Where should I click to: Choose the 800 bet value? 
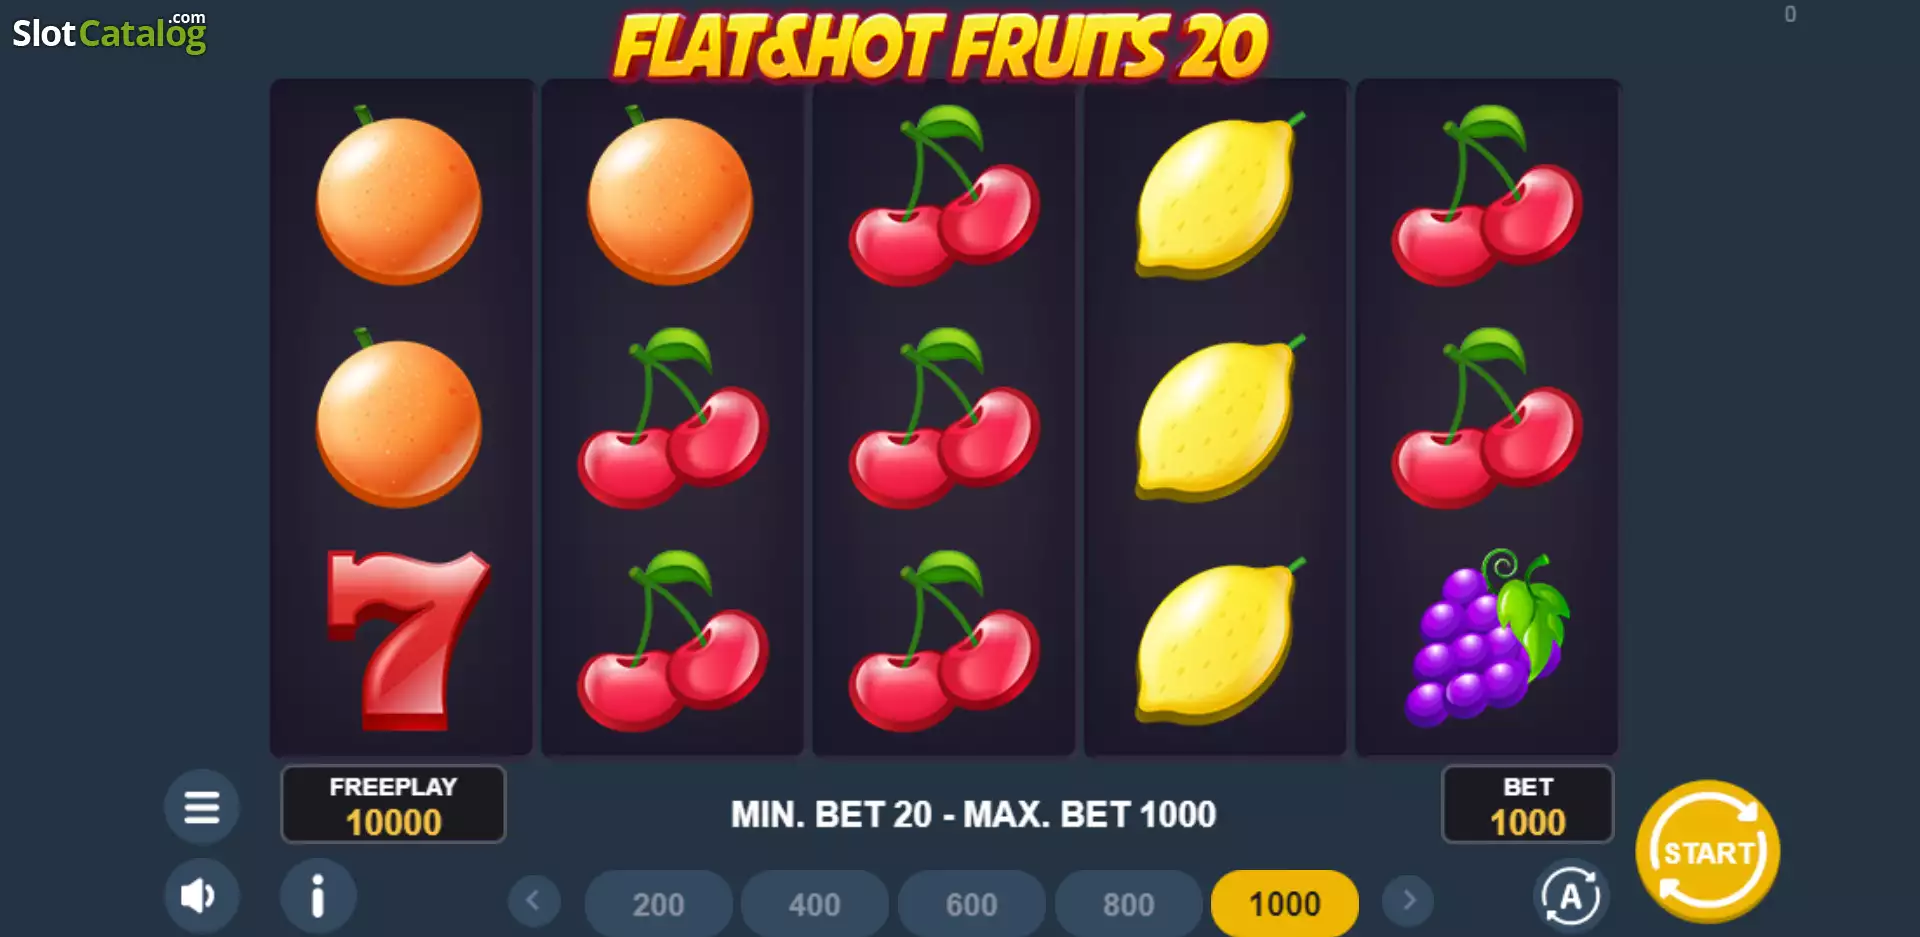click(1128, 903)
